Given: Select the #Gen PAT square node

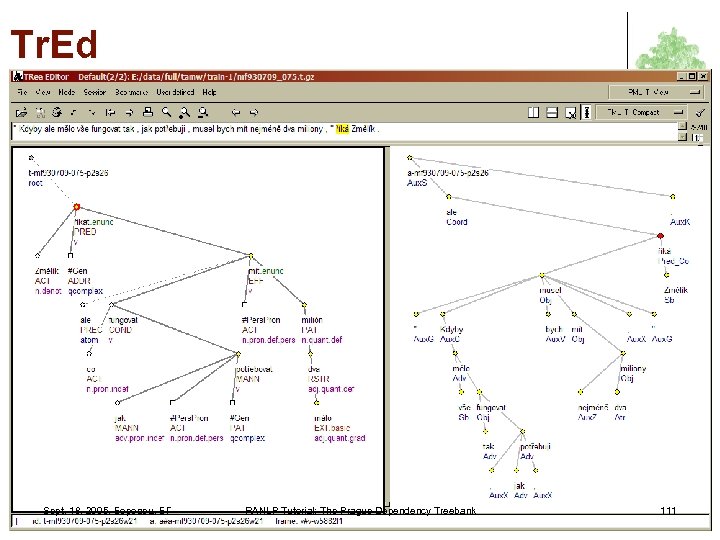Looking at the screenshot, I should (x=232, y=403).
